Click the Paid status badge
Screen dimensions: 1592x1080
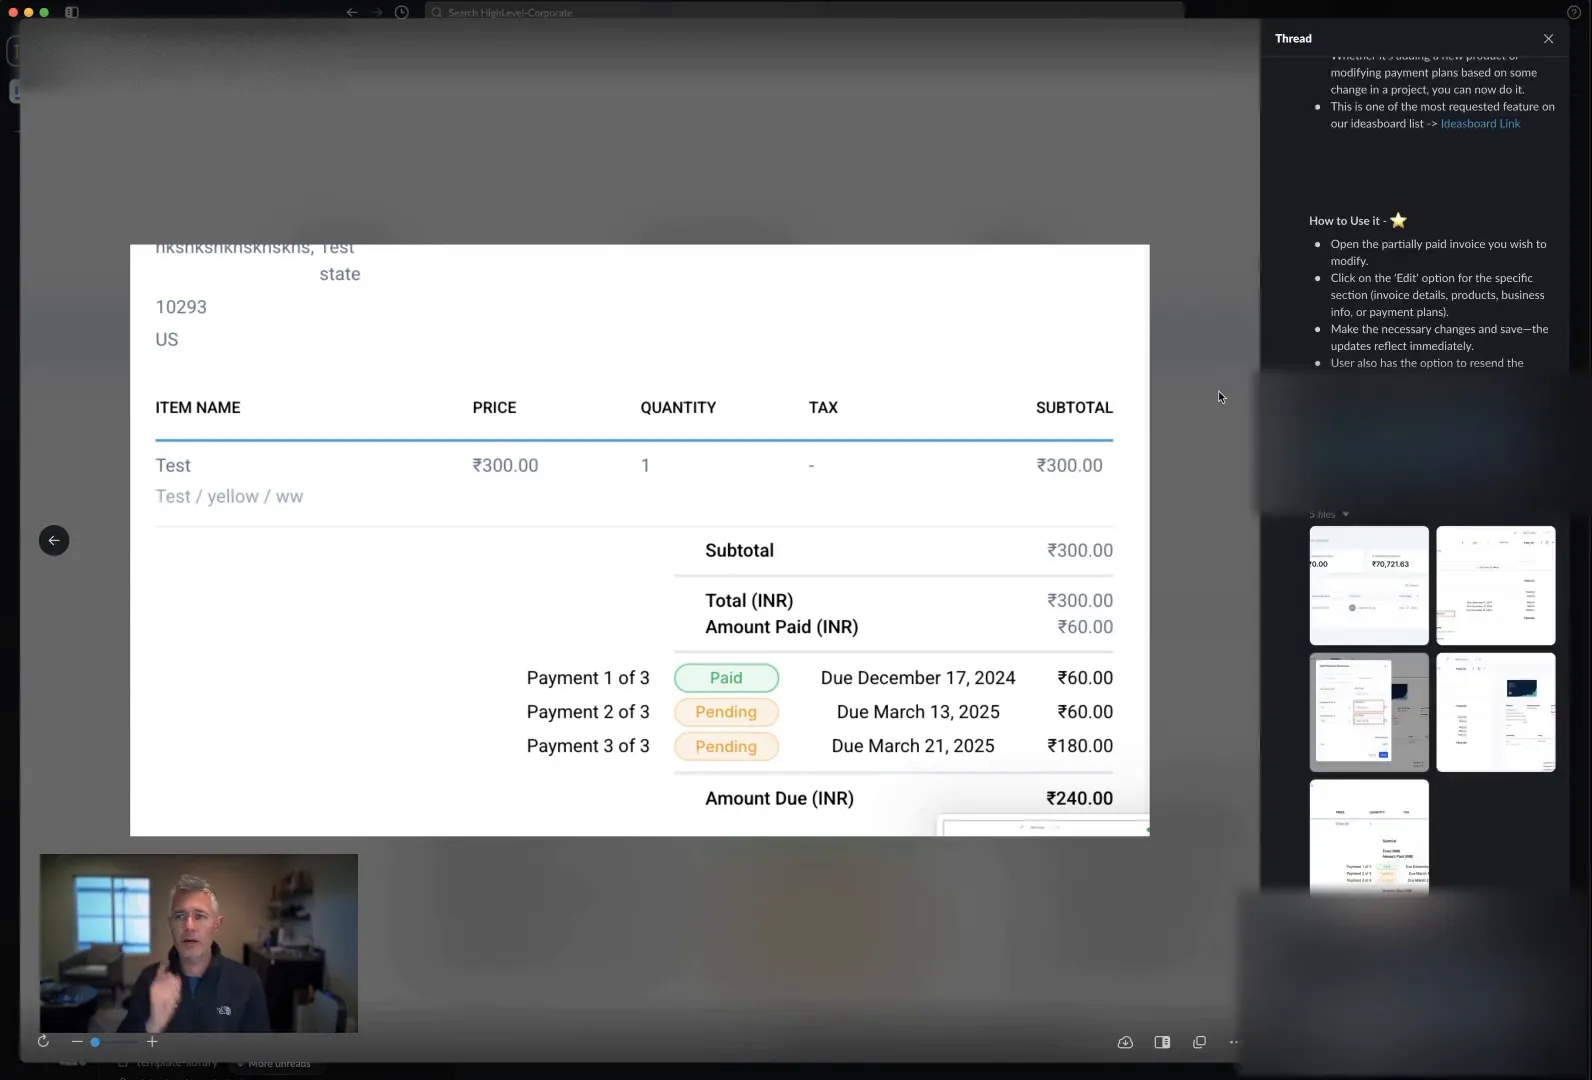point(726,678)
